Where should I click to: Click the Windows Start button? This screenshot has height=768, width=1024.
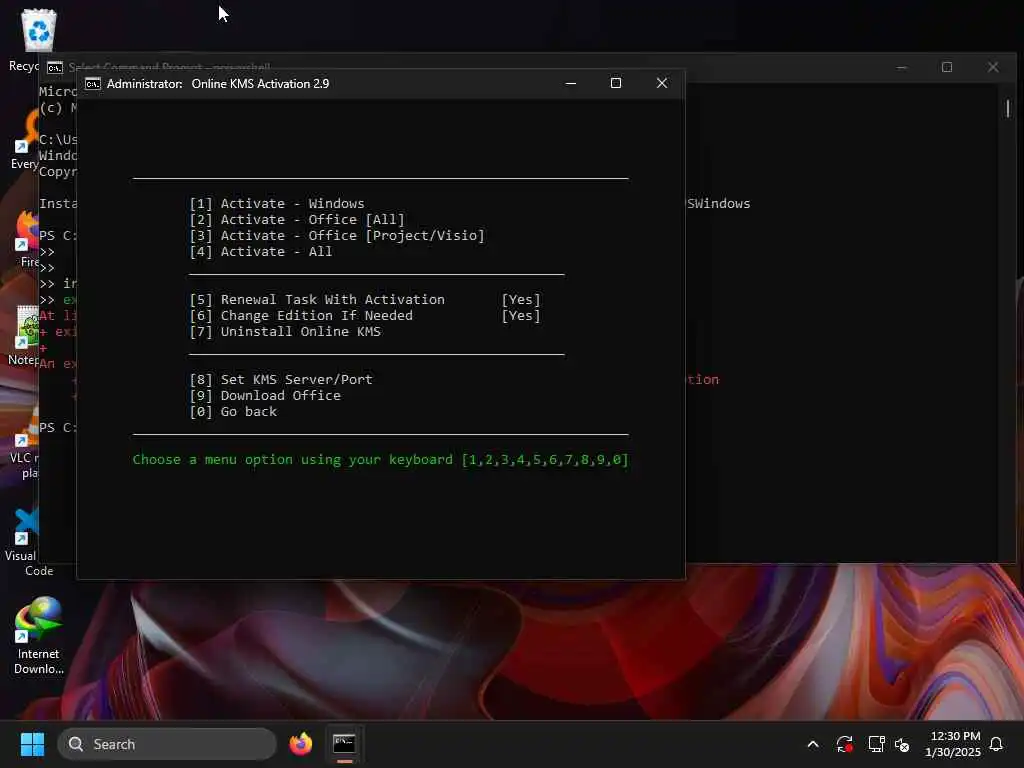(x=32, y=744)
